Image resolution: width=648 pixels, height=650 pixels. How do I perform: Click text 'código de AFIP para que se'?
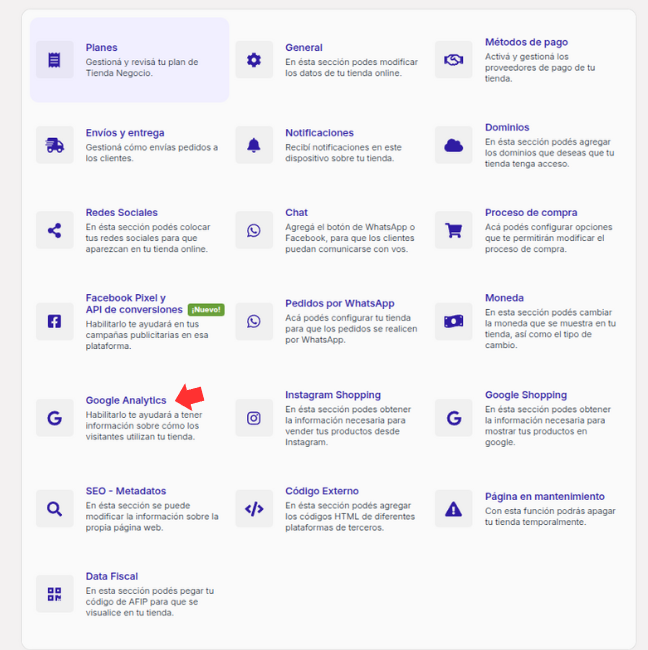pos(142,602)
